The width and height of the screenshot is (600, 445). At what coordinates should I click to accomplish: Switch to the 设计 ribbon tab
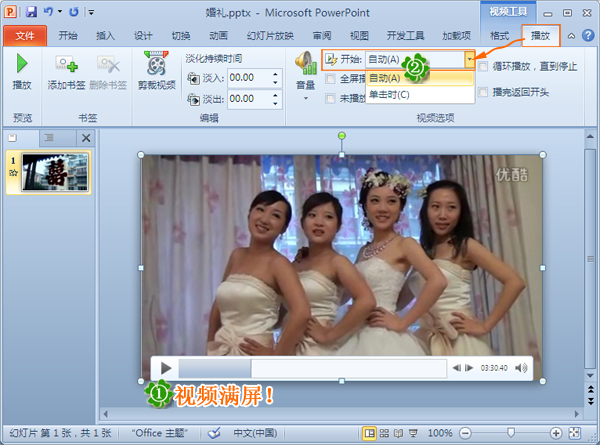tap(143, 36)
